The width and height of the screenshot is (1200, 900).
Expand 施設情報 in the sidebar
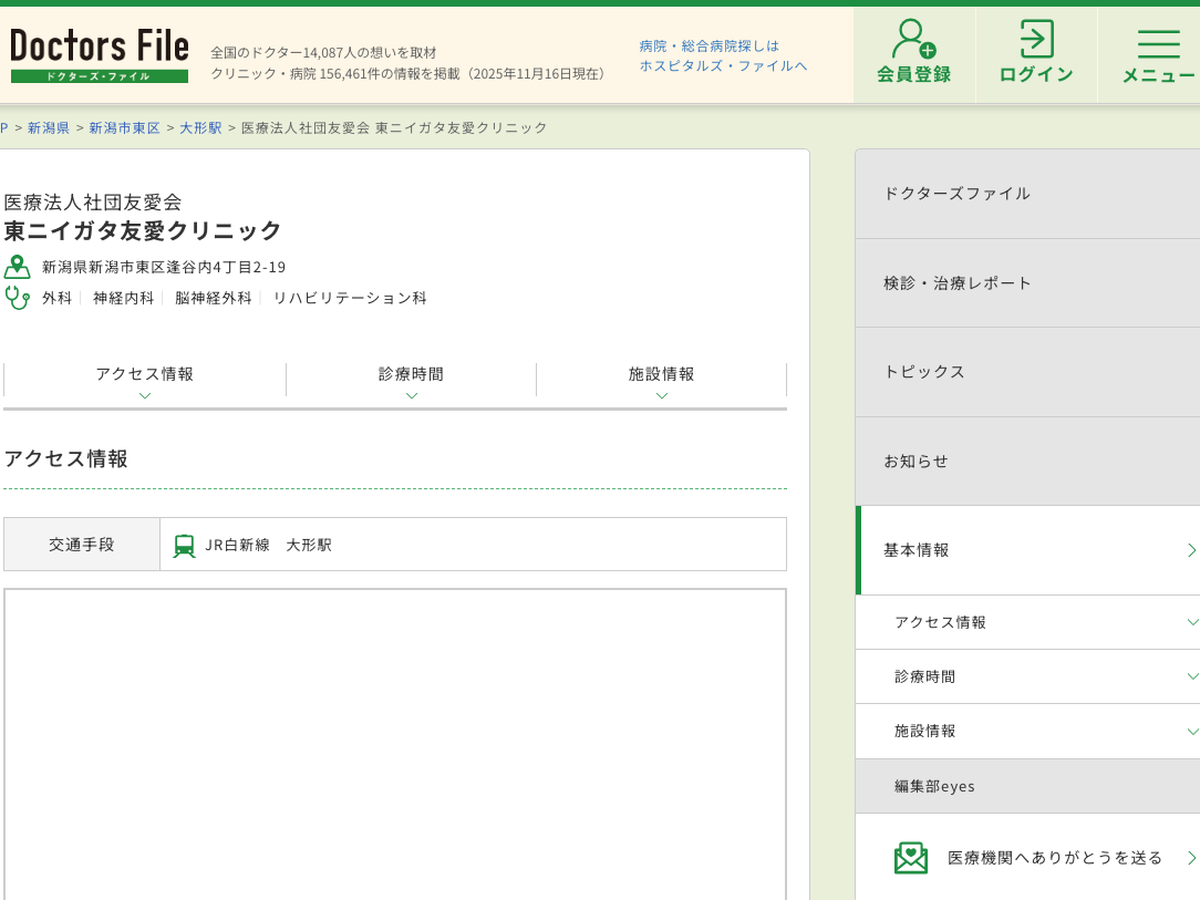[1027, 731]
